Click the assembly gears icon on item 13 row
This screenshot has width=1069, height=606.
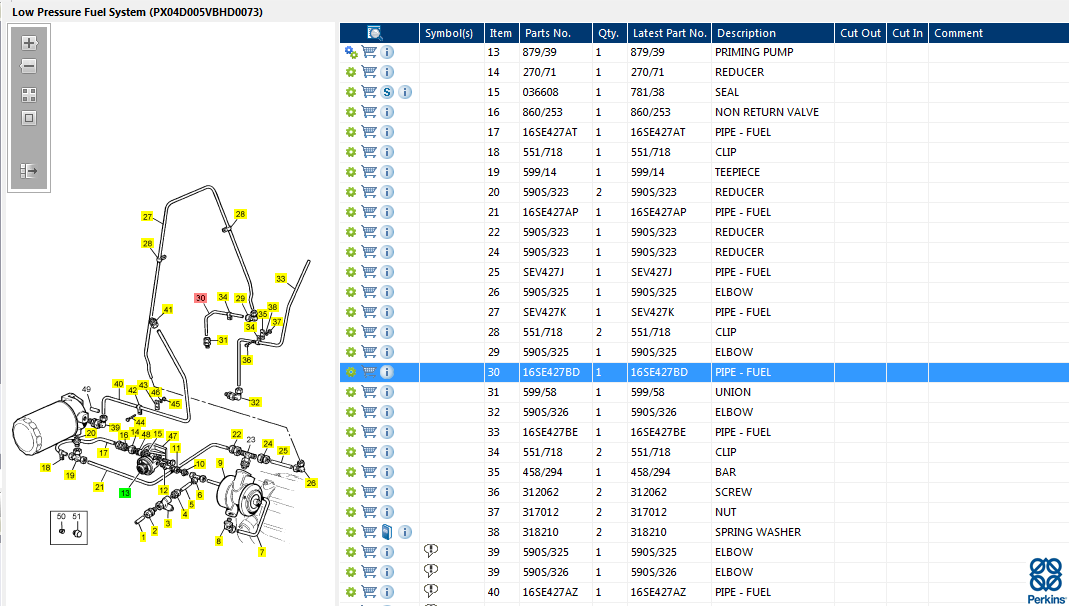[x=351, y=52]
